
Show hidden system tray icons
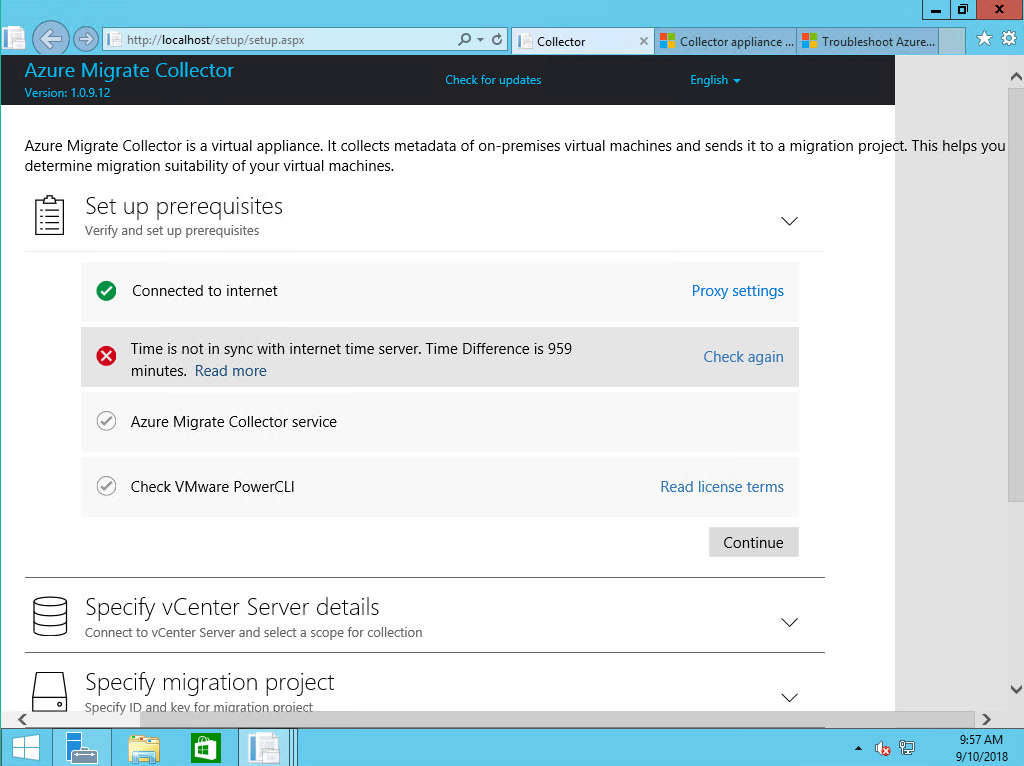point(858,748)
